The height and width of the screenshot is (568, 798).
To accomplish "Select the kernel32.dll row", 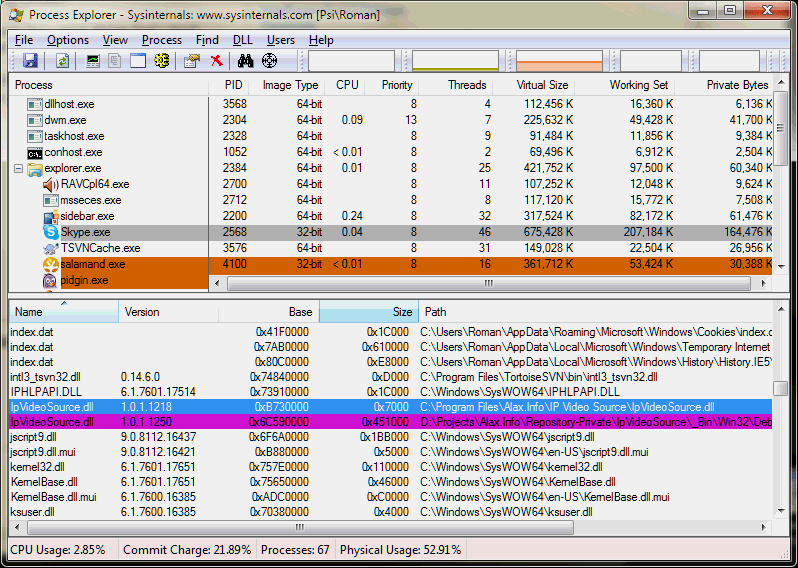I will 390,467.
